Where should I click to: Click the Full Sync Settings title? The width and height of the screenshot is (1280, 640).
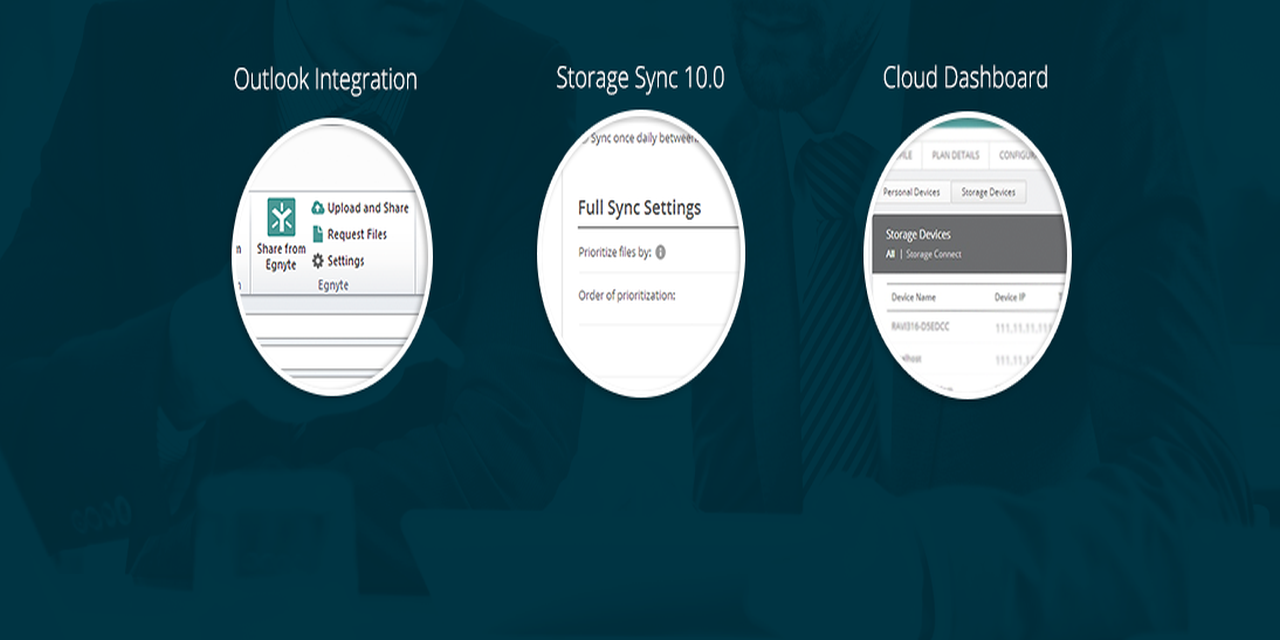click(x=639, y=208)
